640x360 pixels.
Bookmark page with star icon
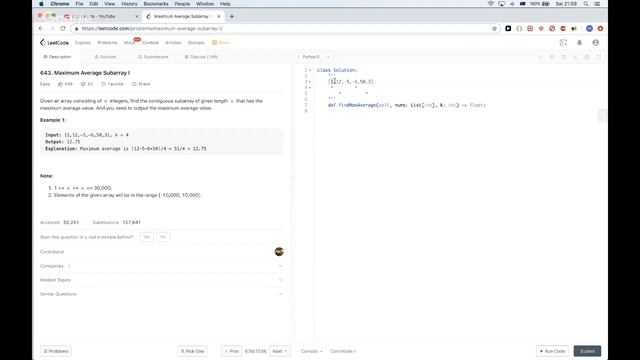(x=494, y=29)
